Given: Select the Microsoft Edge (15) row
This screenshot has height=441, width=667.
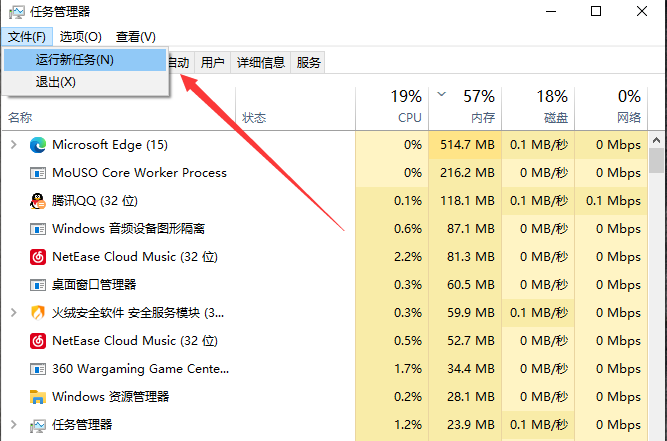Looking at the screenshot, I should [324, 145].
